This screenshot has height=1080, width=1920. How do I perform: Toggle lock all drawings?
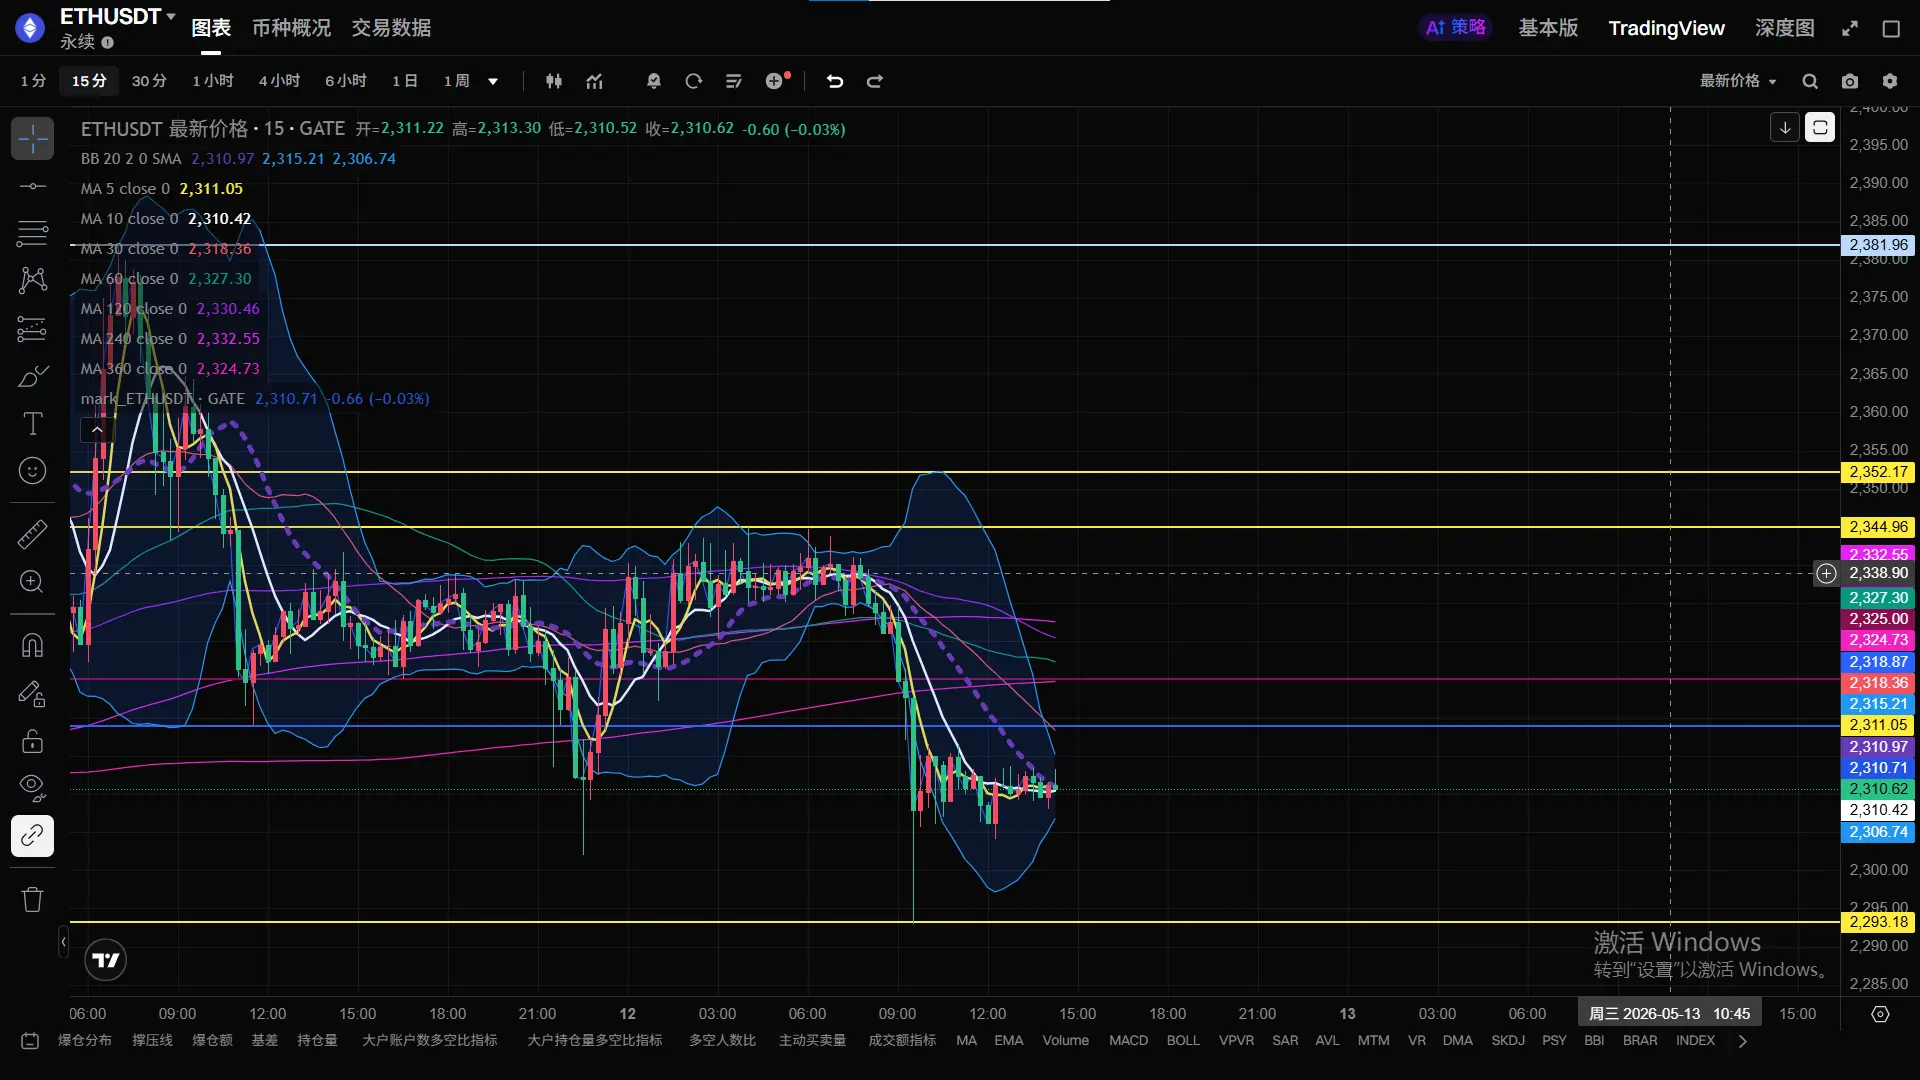click(32, 741)
